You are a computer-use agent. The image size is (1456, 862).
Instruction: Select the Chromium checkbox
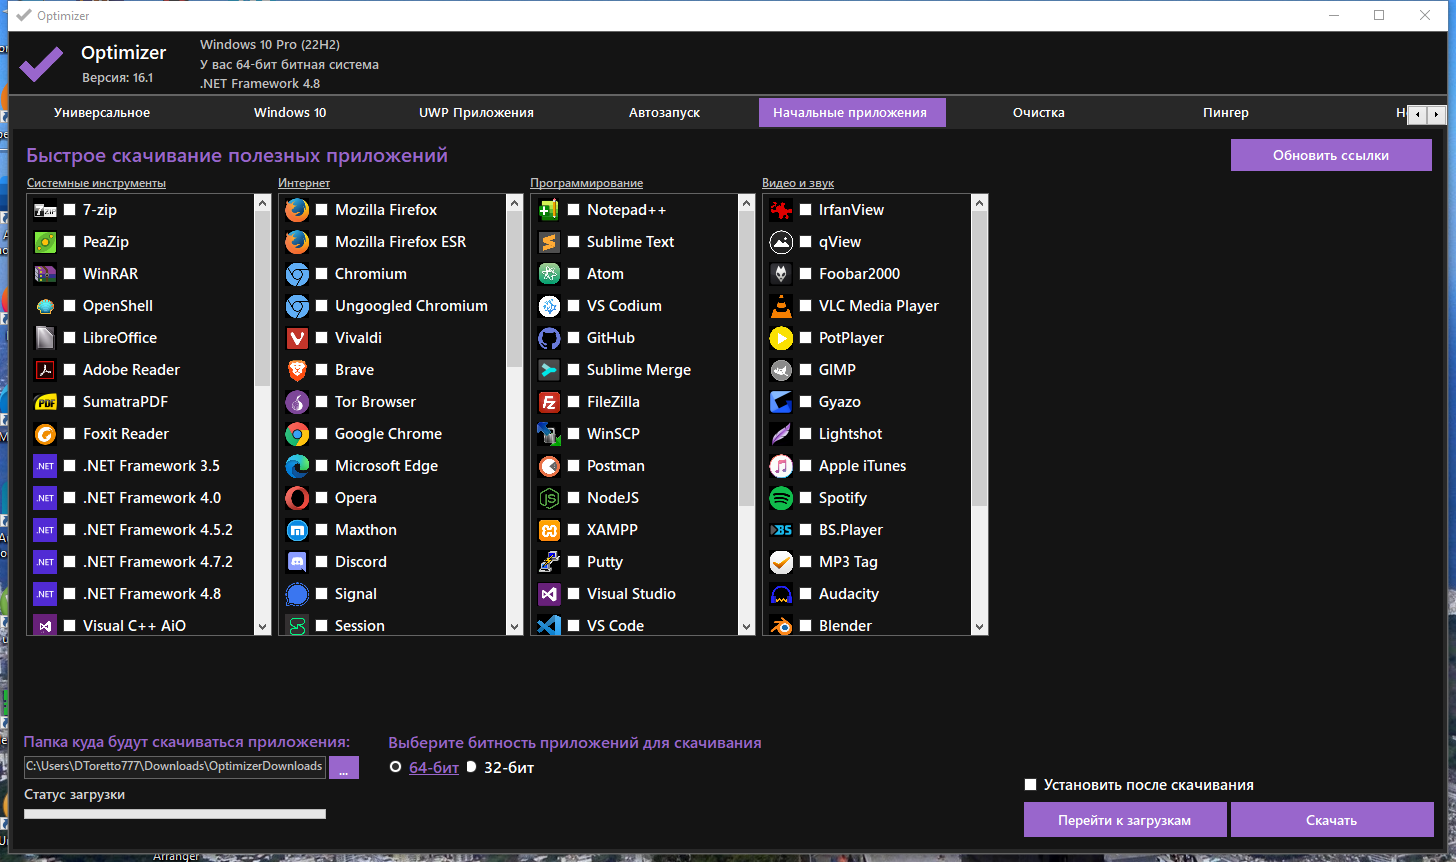point(322,274)
